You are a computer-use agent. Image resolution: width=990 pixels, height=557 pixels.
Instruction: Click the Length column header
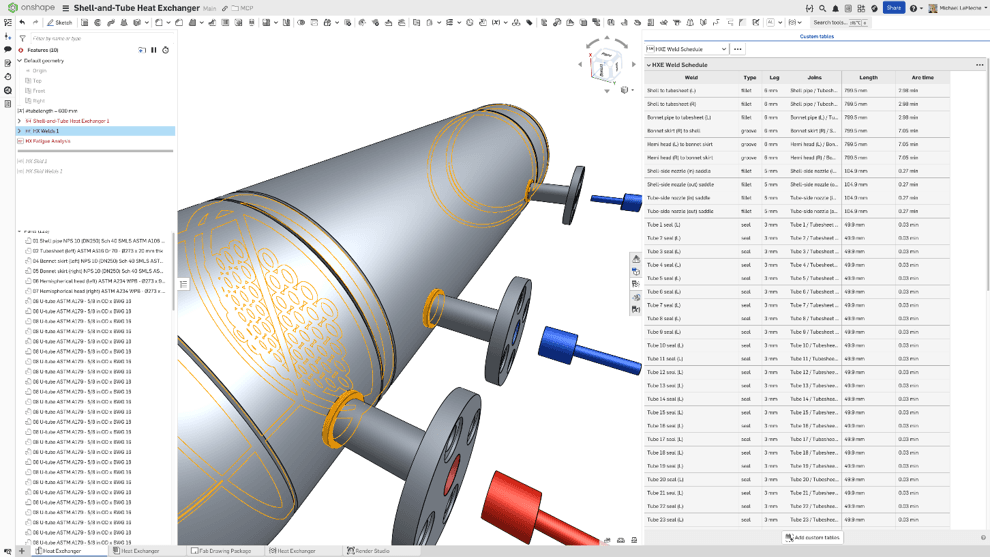868,78
